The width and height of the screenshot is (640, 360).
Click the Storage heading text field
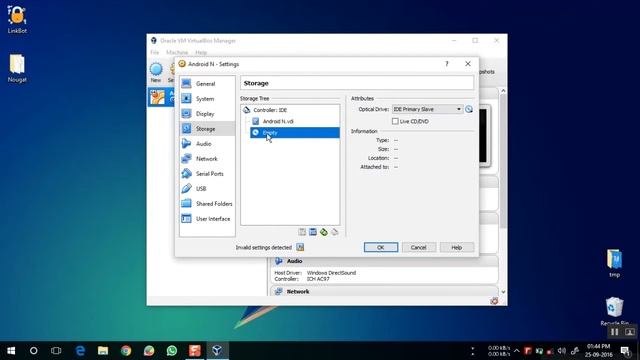pyautogui.click(x=357, y=83)
